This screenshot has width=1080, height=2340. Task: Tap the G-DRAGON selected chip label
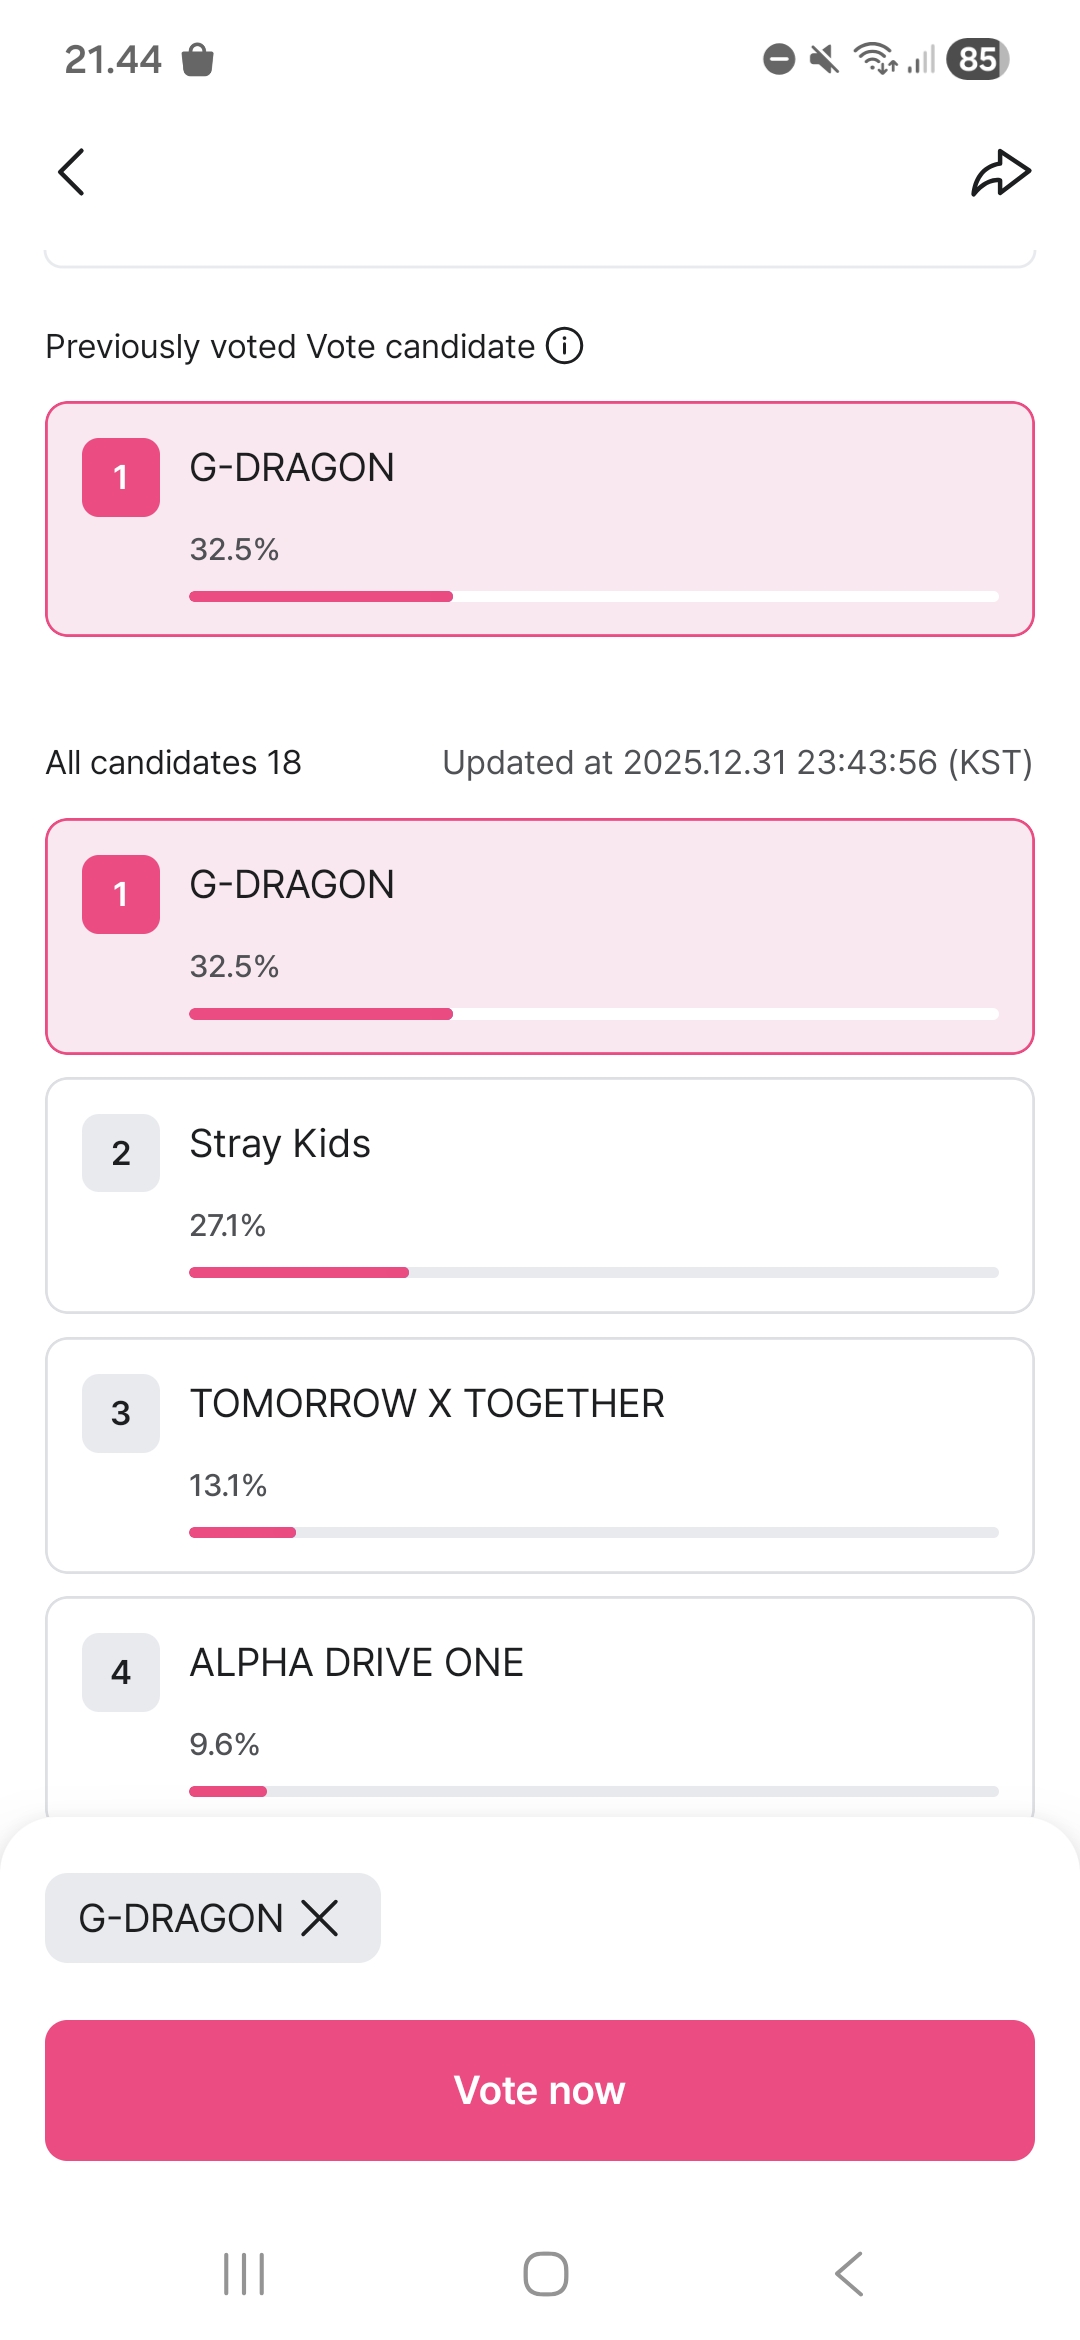[x=181, y=1918]
